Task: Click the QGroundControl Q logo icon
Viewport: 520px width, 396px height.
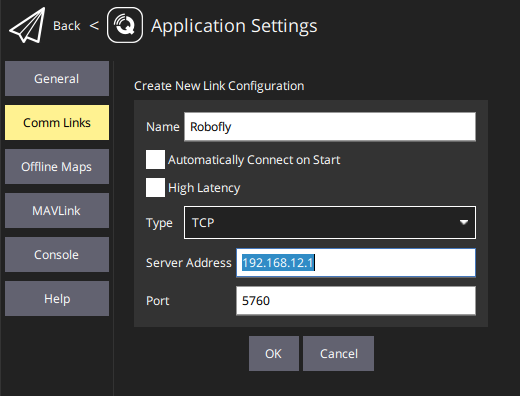Action: coord(125,25)
